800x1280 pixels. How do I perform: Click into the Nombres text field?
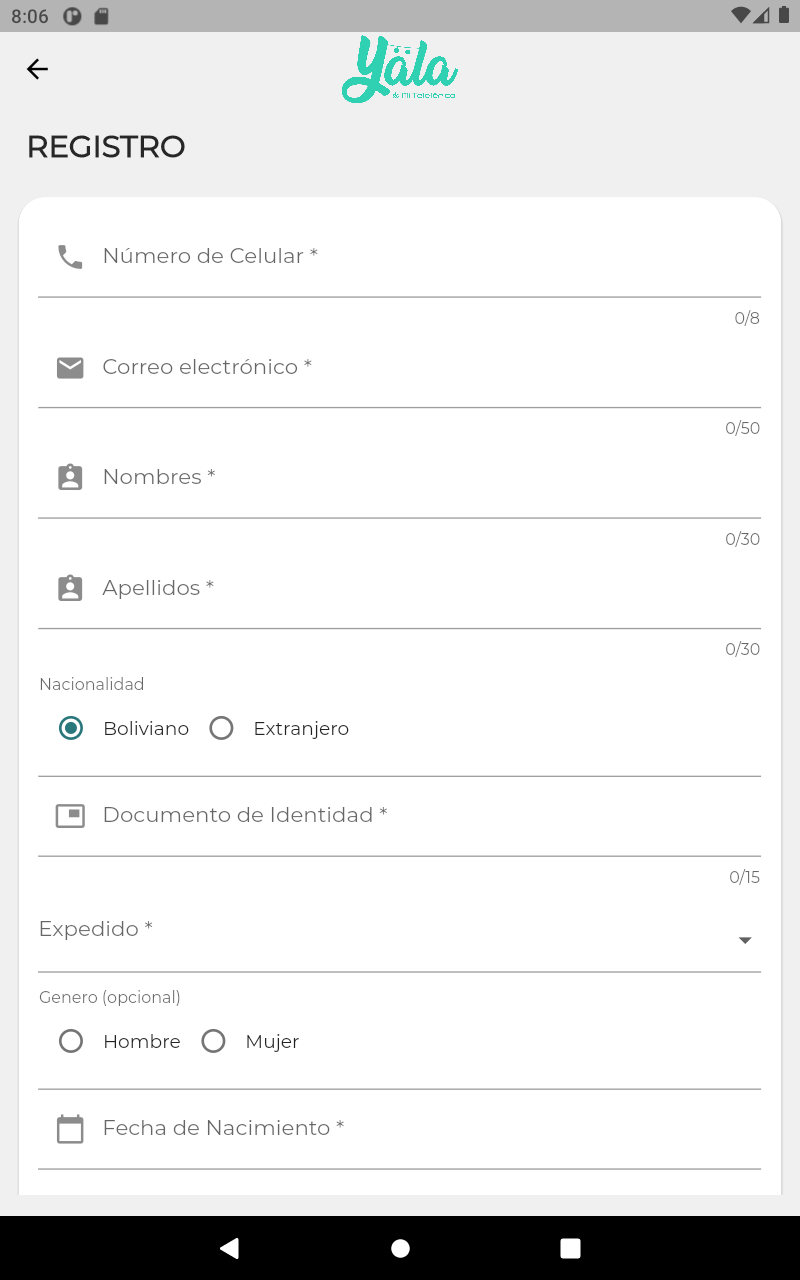point(399,478)
